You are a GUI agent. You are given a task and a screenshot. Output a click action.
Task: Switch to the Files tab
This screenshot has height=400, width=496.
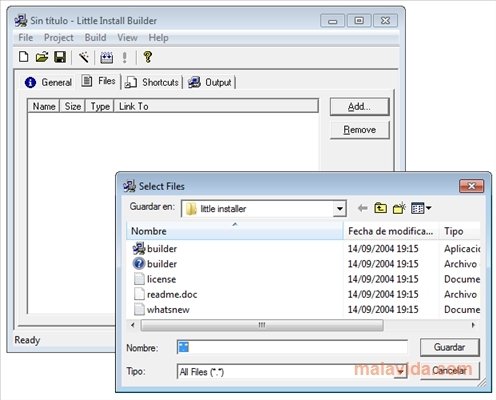point(99,81)
